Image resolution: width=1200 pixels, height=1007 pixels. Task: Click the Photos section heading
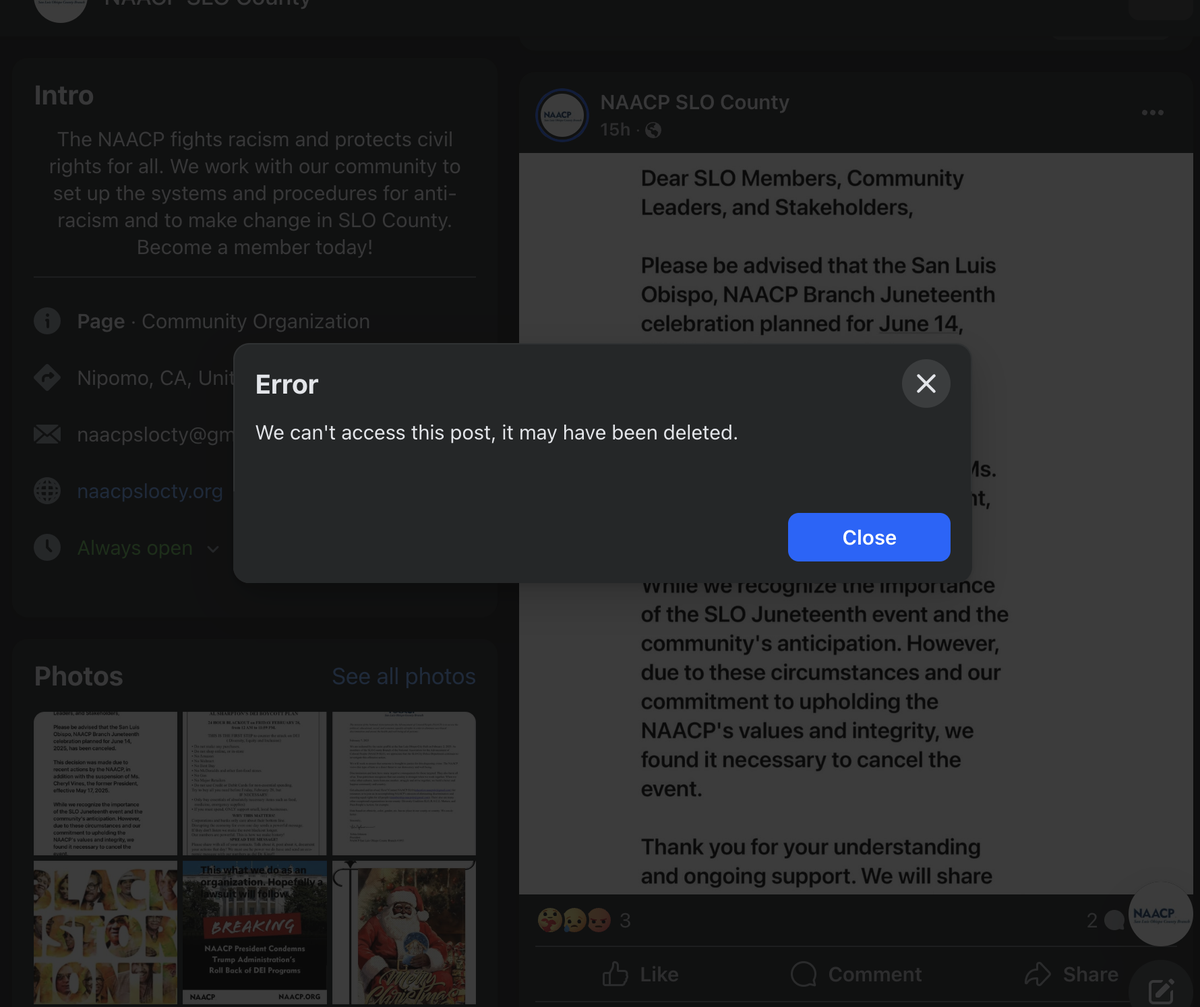tap(79, 677)
